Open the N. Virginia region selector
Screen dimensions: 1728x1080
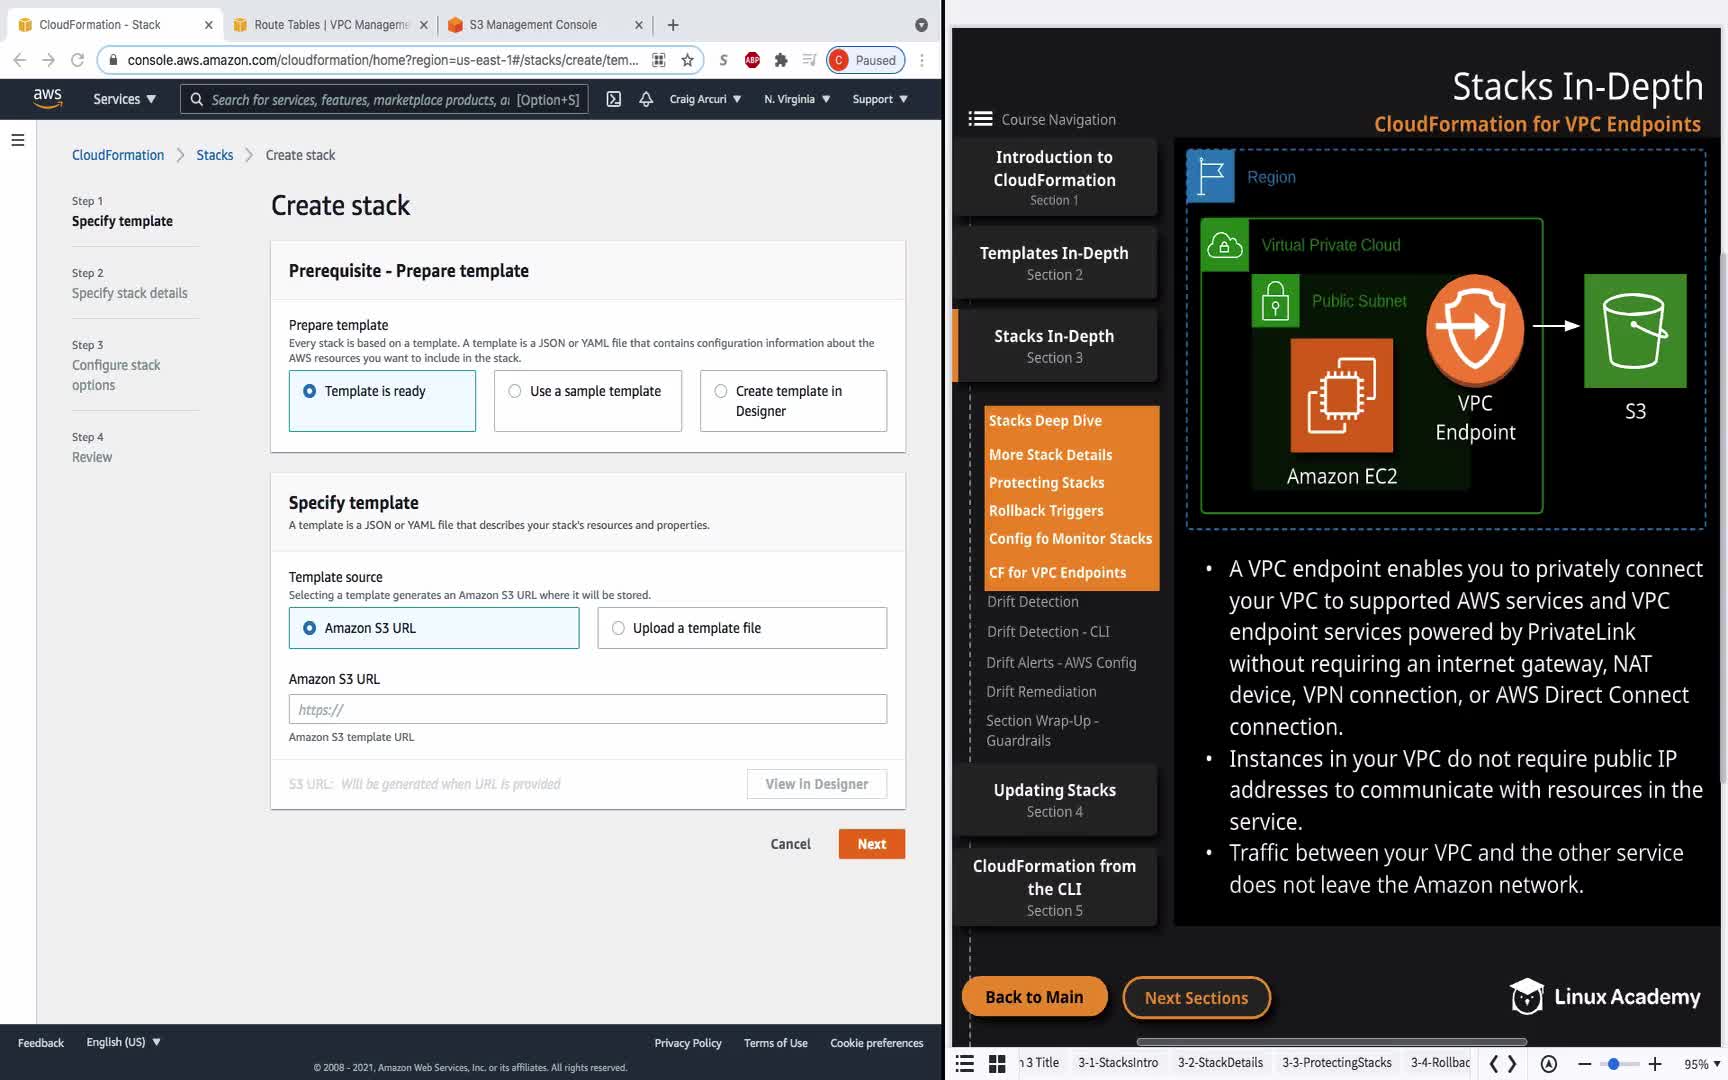click(x=797, y=99)
